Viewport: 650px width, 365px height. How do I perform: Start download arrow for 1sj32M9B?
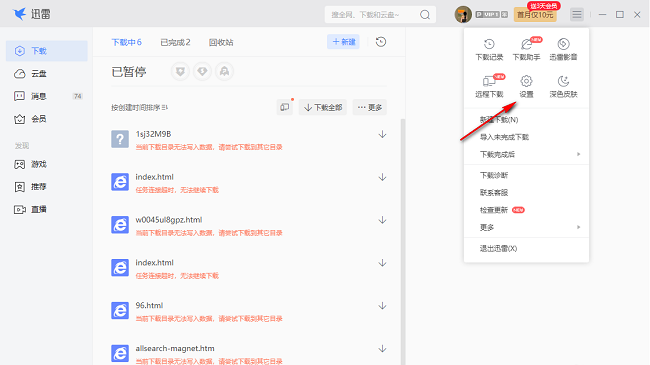click(x=382, y=134)
